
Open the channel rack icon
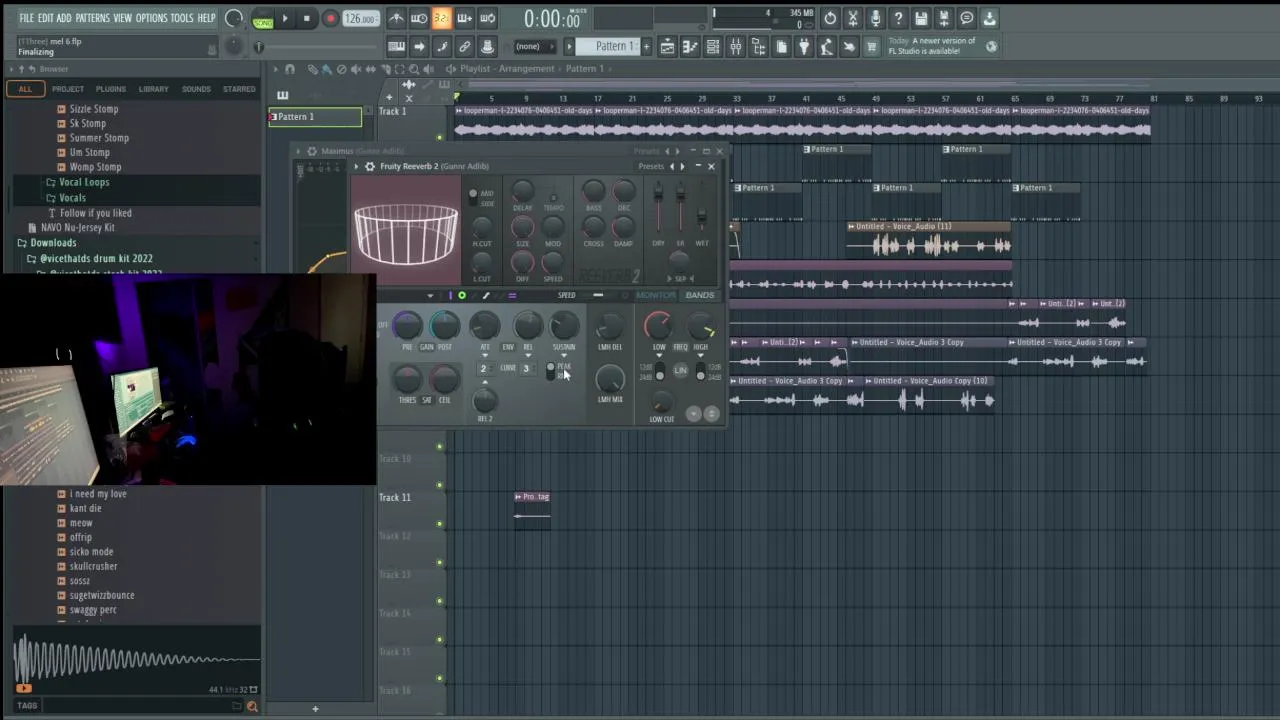click(x=713, y=46)
